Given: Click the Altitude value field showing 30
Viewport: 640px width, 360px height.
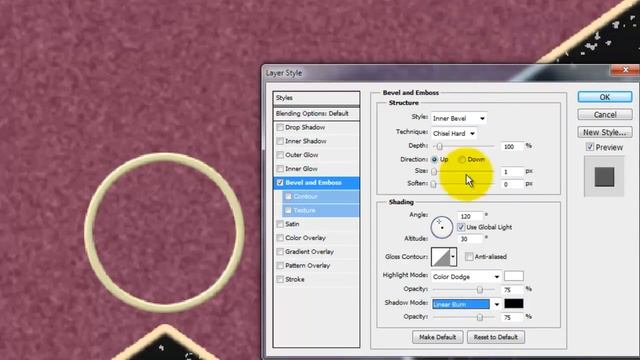Looking at the screenshot, I should coord(470,239).
